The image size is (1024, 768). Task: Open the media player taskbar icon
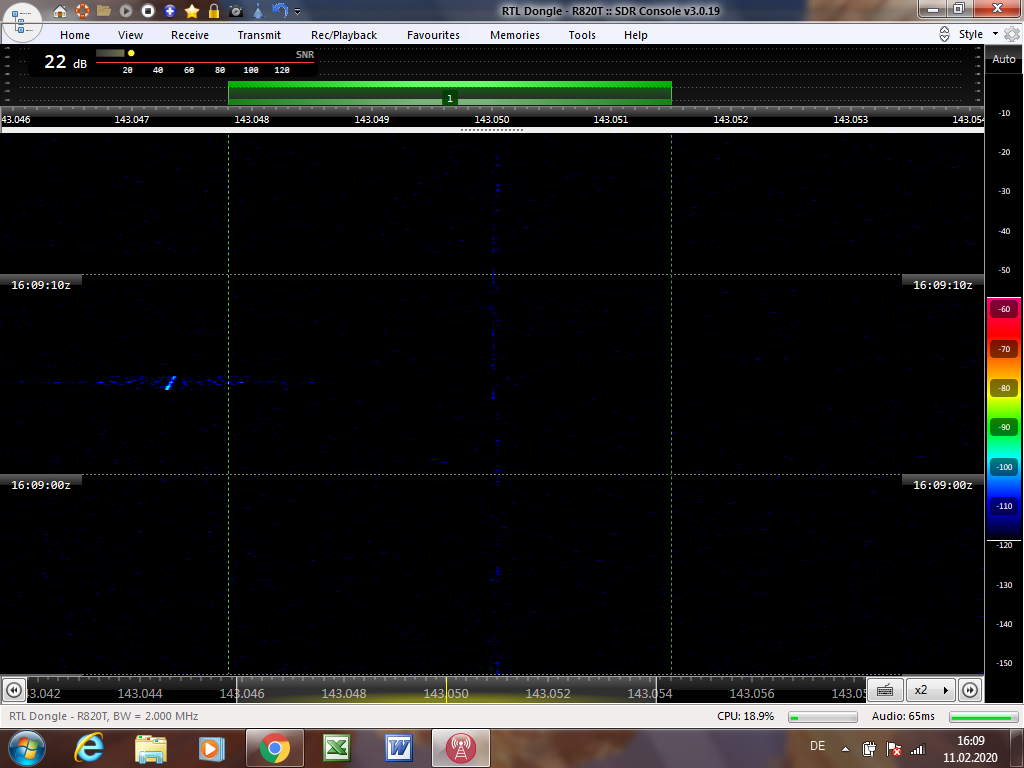212,748
